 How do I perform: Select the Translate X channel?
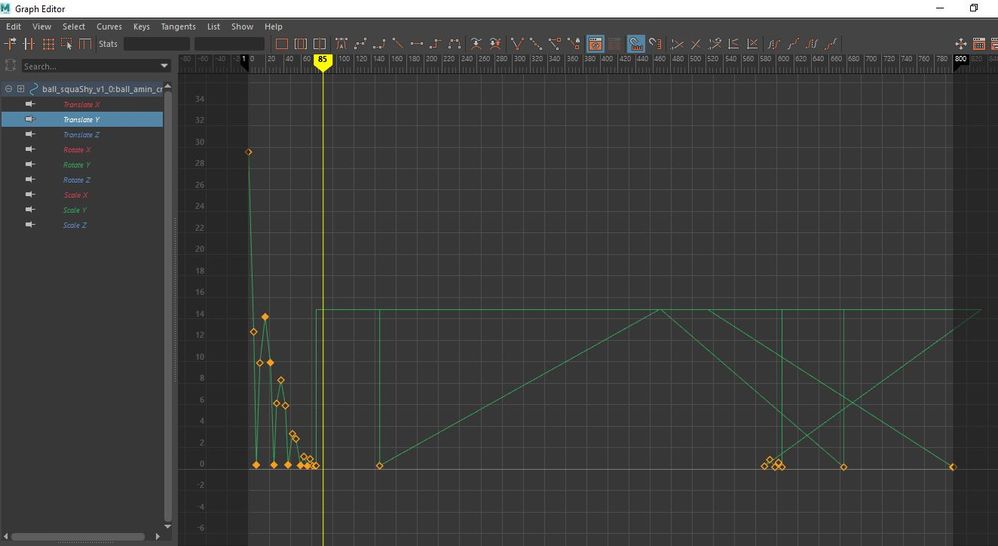[81, 104]
